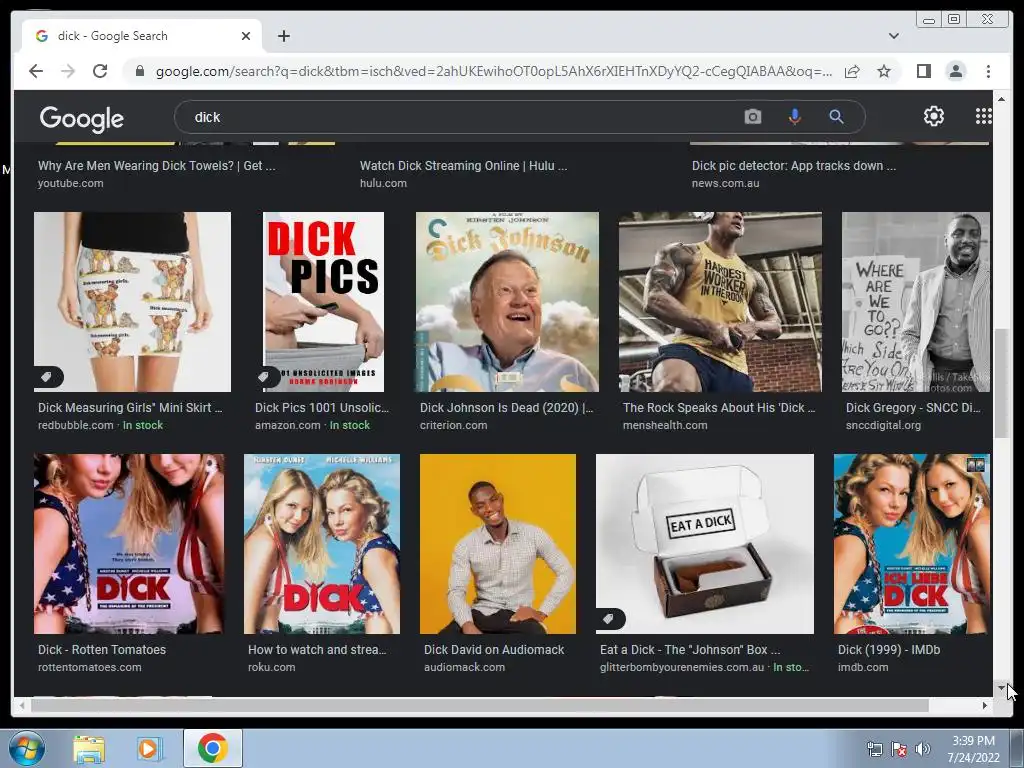Image resolution: width=1024 pixels, height=768 pixels.
Task: Click the horizontal scrollbar left arrow
Action: tap(22, 705)
